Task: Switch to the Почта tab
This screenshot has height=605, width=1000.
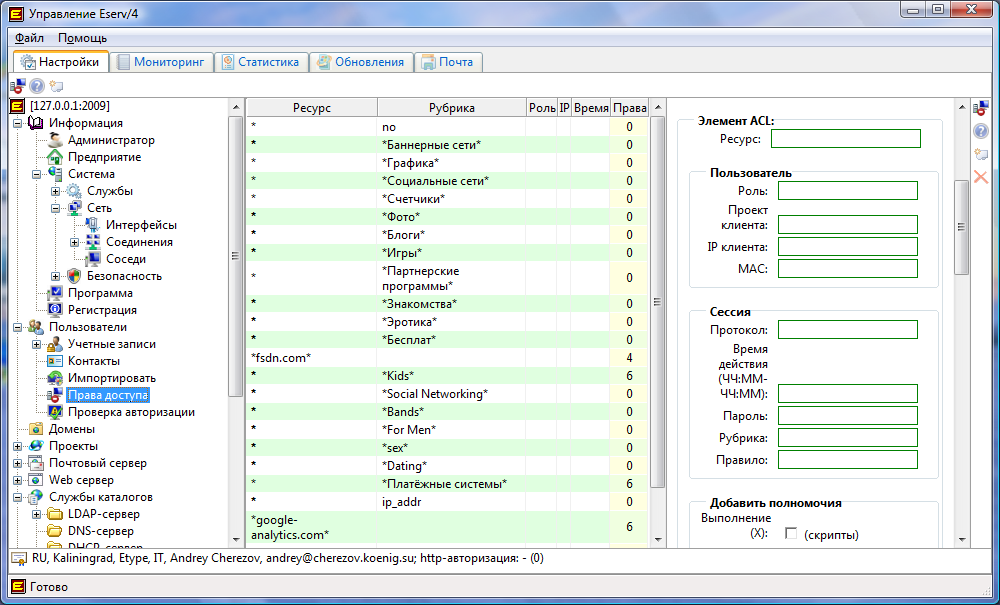Action: [x=448, y=62]
